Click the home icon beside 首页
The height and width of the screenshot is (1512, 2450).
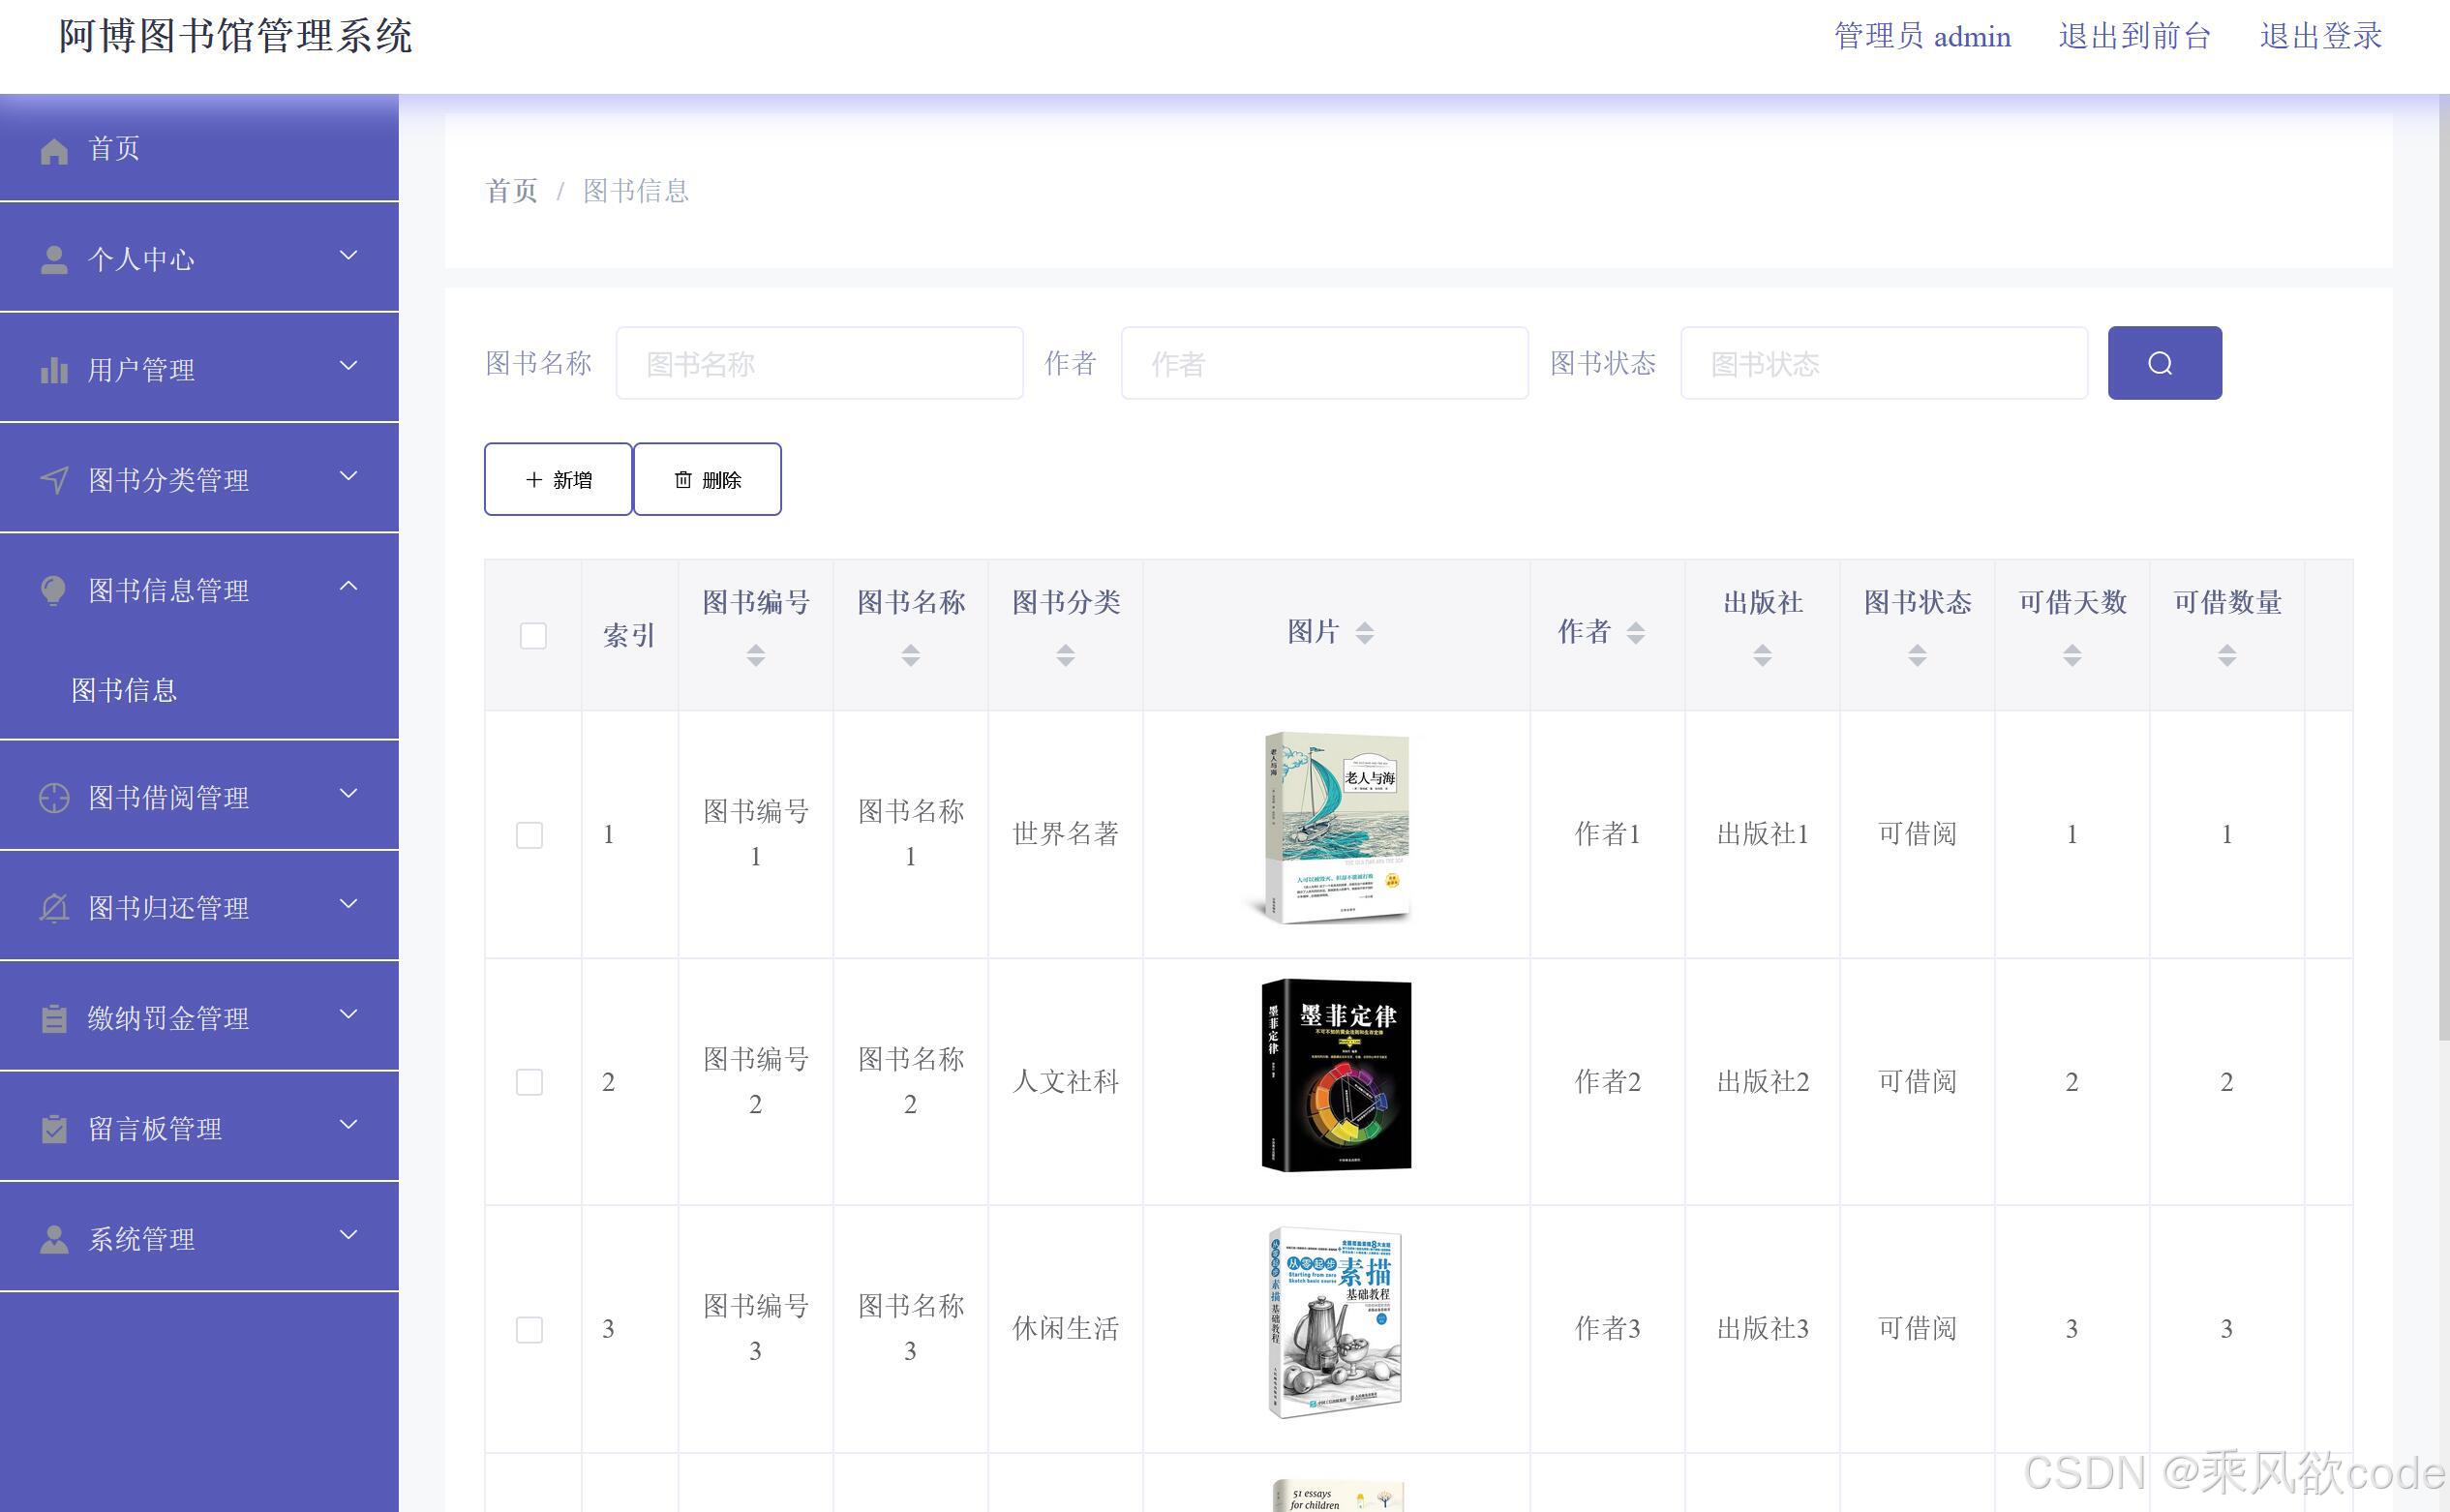pyautogui.click(x=54, y=151)
